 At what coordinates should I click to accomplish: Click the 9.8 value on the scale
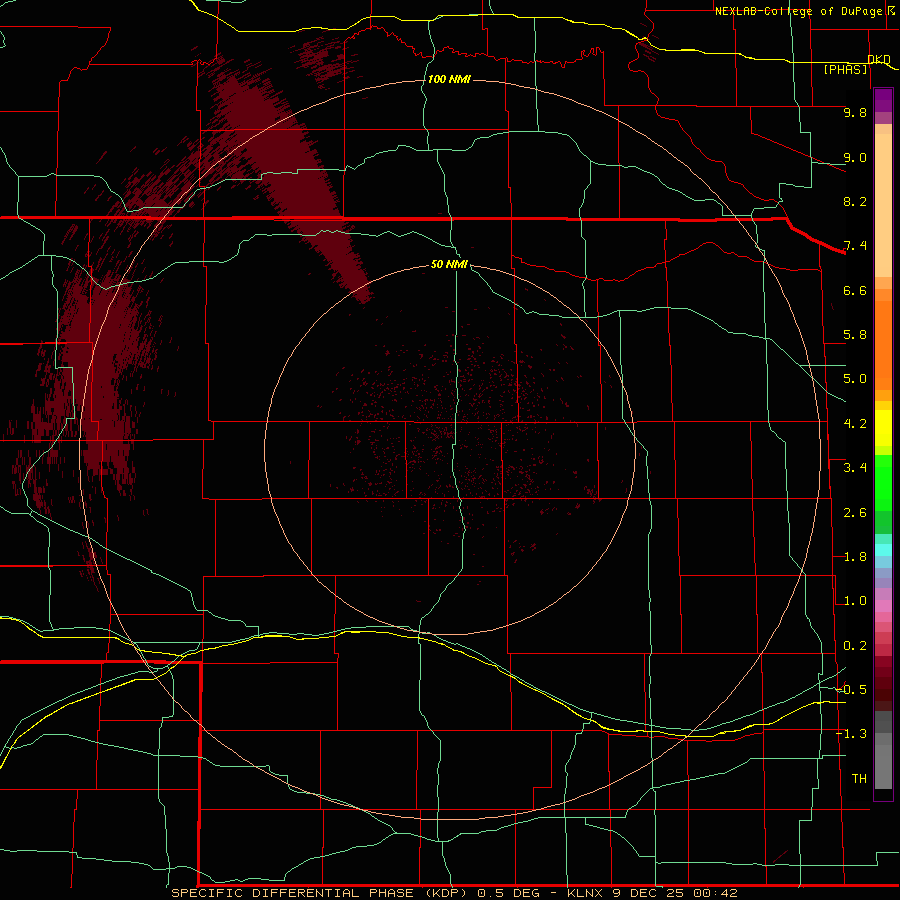pyautogui.click(x=855, y=112)
